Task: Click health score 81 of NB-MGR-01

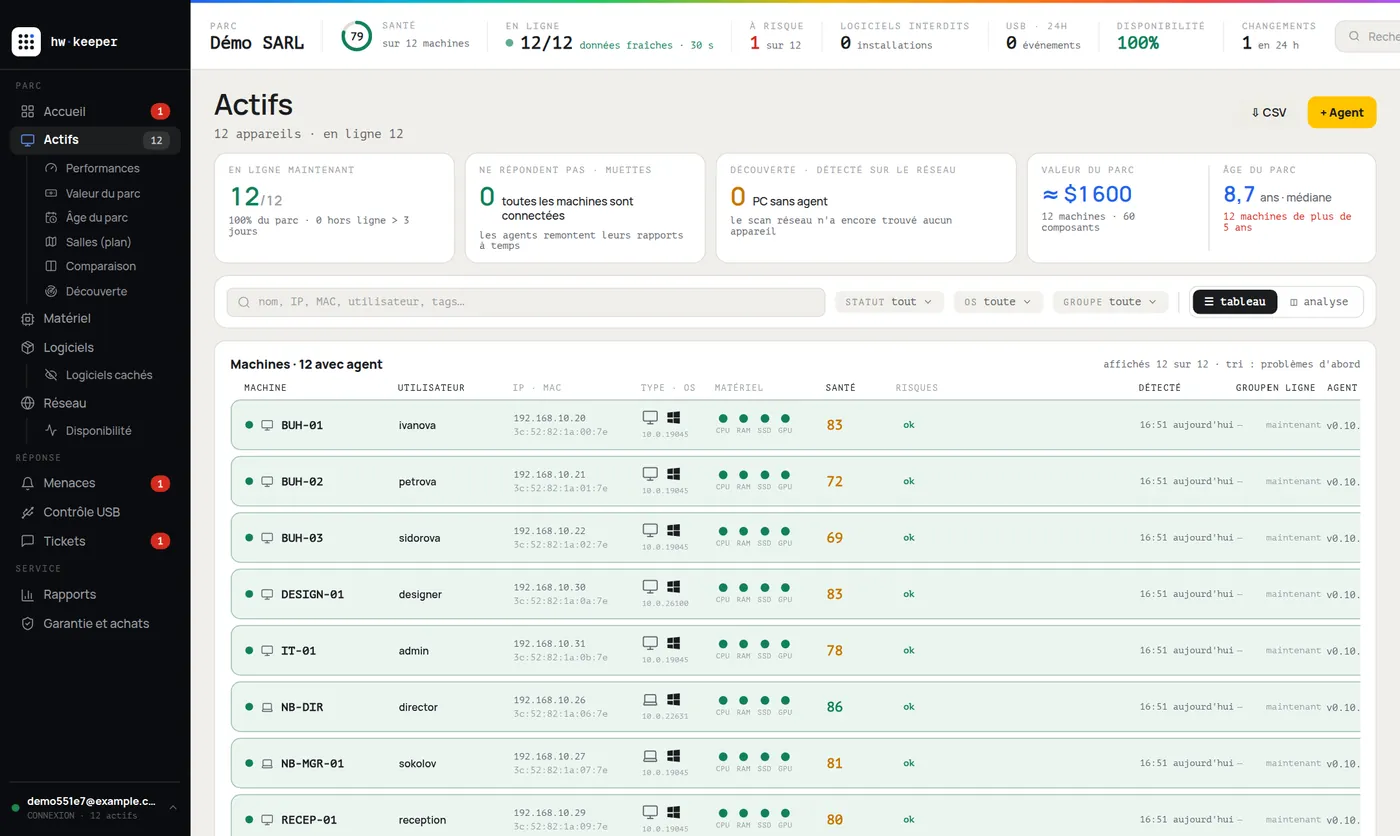Action: click(x=835, y=763)
